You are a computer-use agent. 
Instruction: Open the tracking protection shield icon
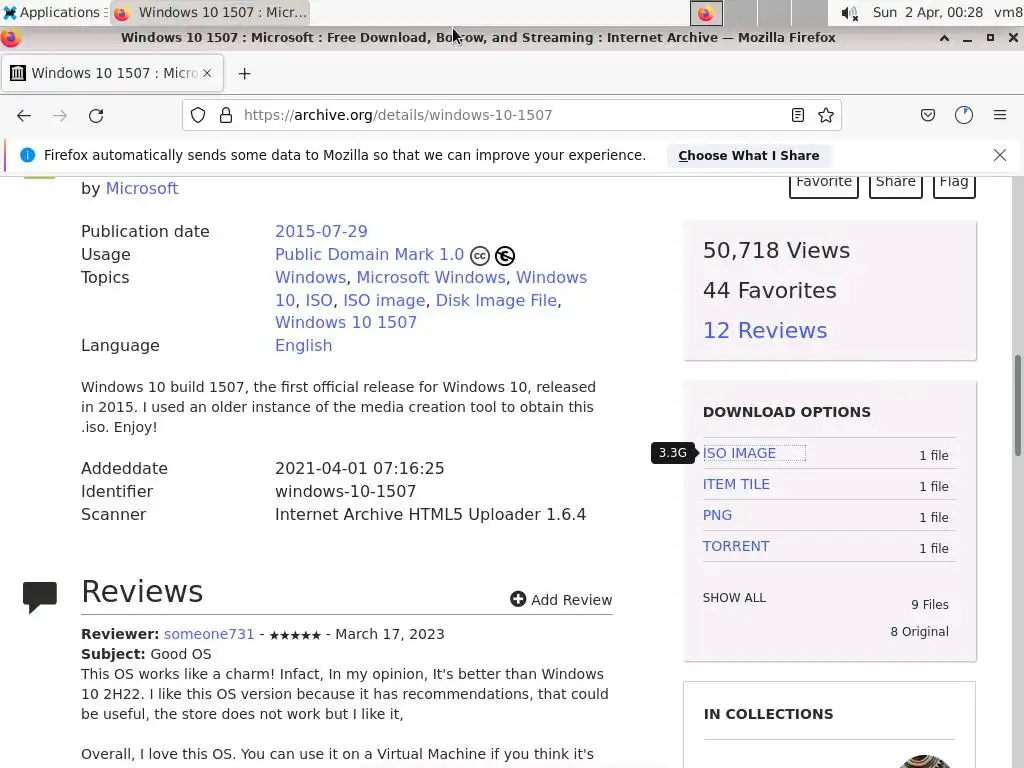click(x=198, y=116)
